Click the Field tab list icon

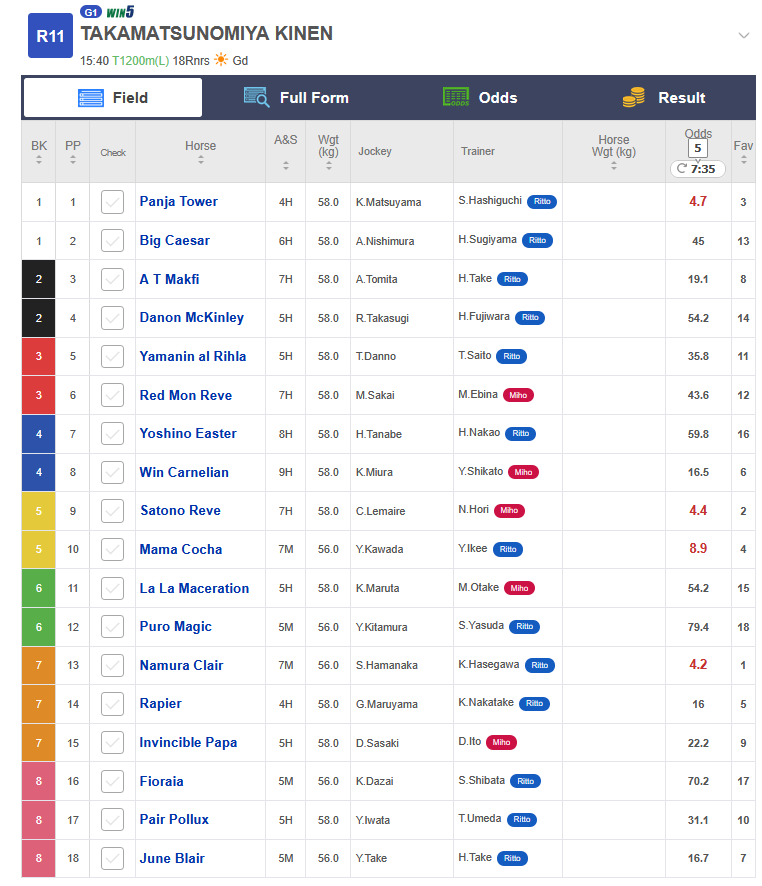pyautogui.click(x=90, y=98)
